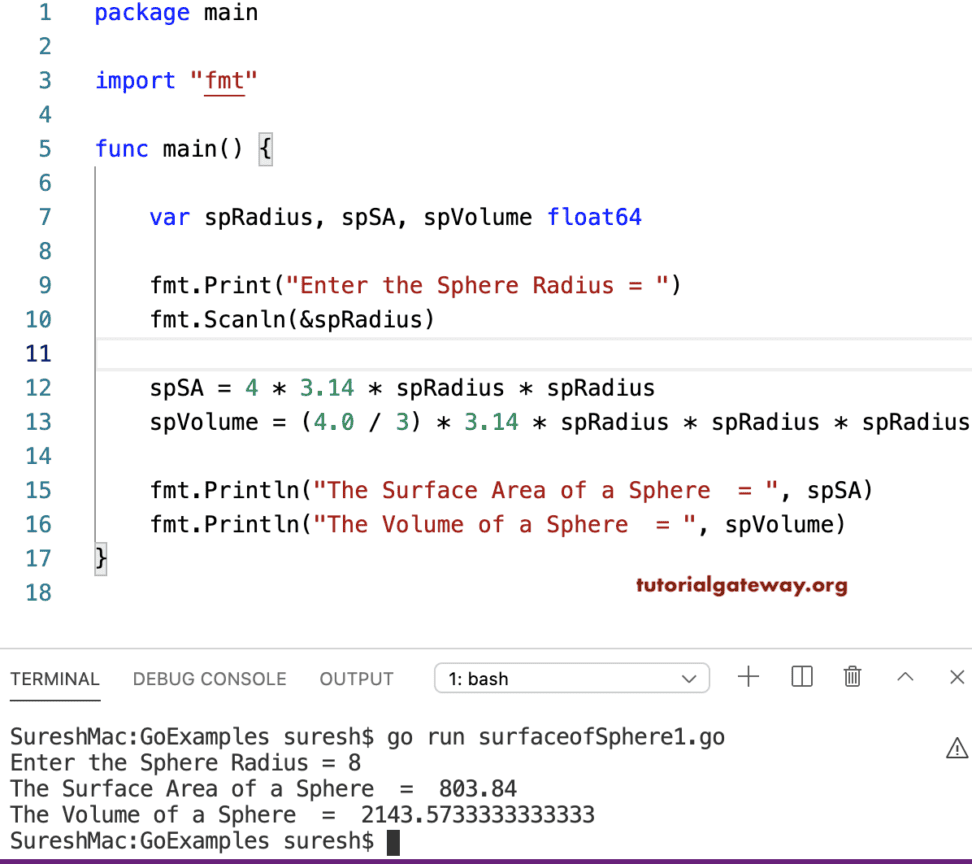The height and width of the screenshot is (864, 972).
Task: Click the underlined "fmt" import link
Action: [x=225, y=80]
